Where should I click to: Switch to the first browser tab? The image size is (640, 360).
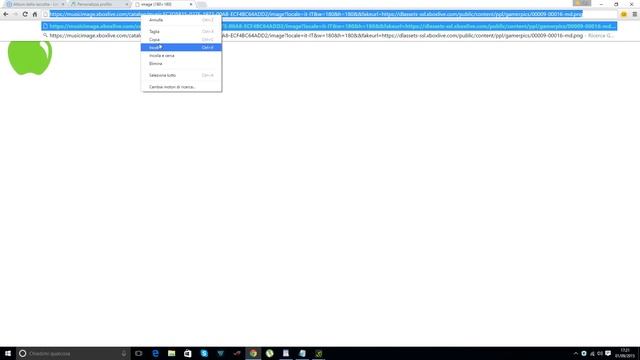coord(35,4)
